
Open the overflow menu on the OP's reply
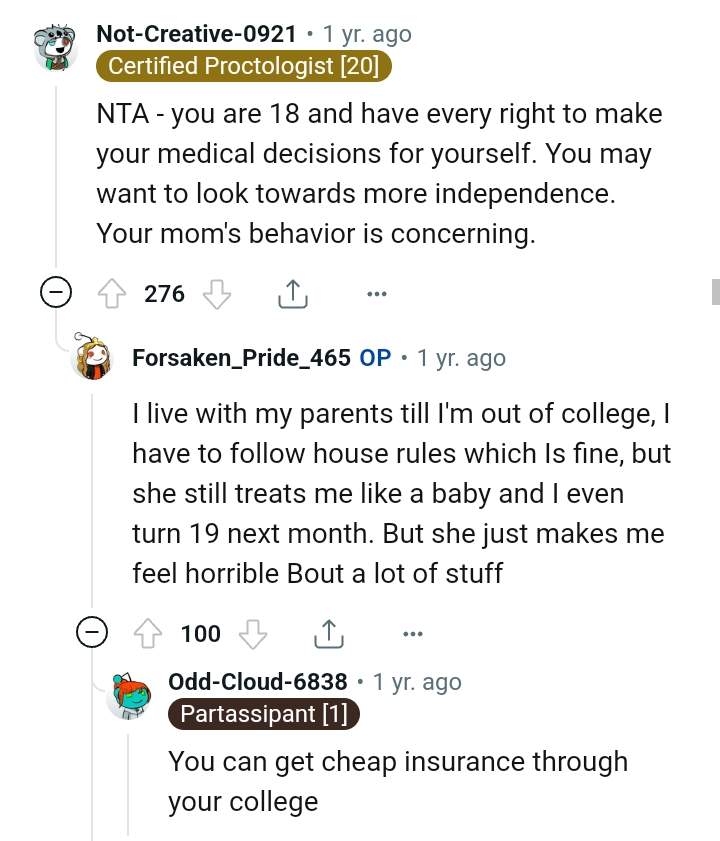(413, 633)
